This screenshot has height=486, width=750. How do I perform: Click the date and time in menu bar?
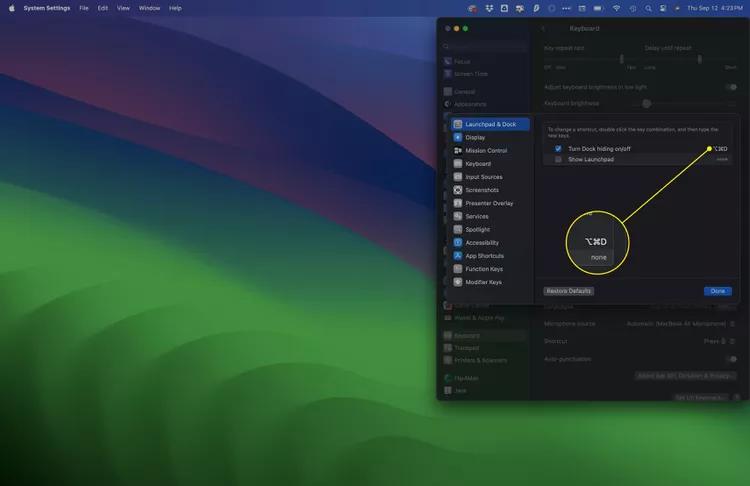715,8
